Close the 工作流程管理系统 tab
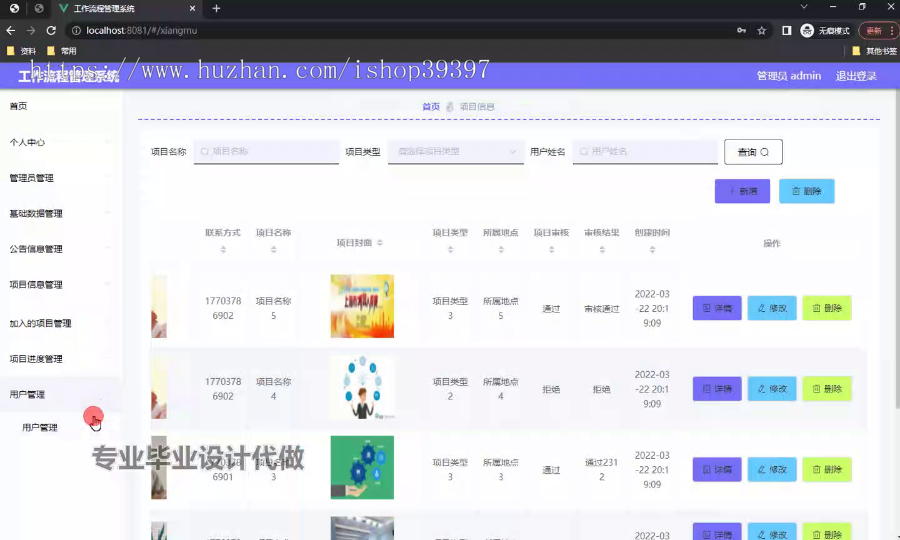 coord(192,8)
